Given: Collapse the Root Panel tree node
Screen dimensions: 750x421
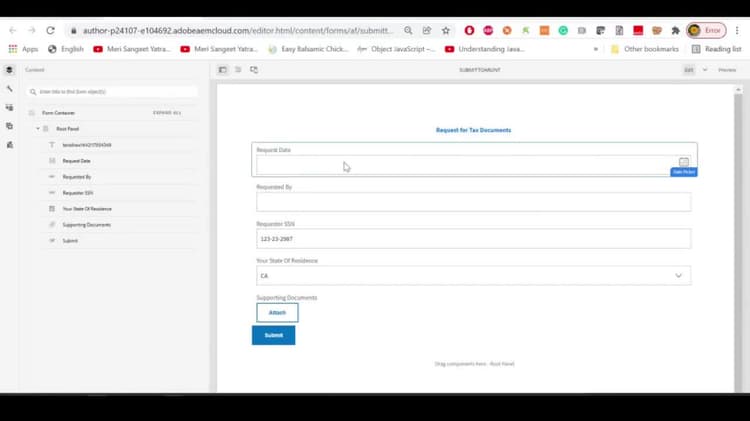Looking at the screenshot, I should tap(38, 129).
